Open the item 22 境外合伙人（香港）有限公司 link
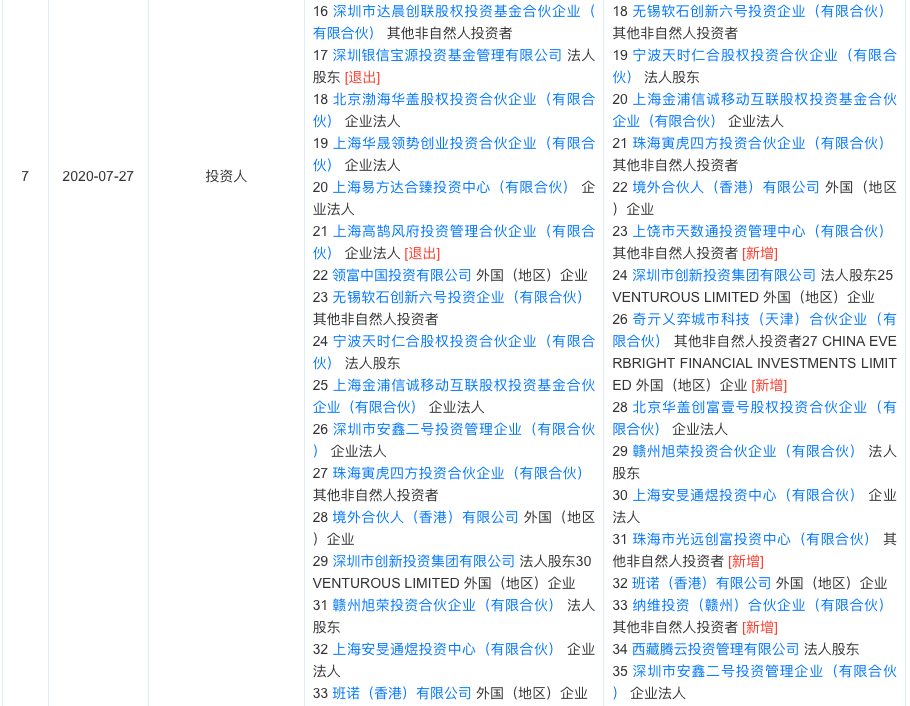The width and height of the screenshot is (910, 706). coord(726,188)
